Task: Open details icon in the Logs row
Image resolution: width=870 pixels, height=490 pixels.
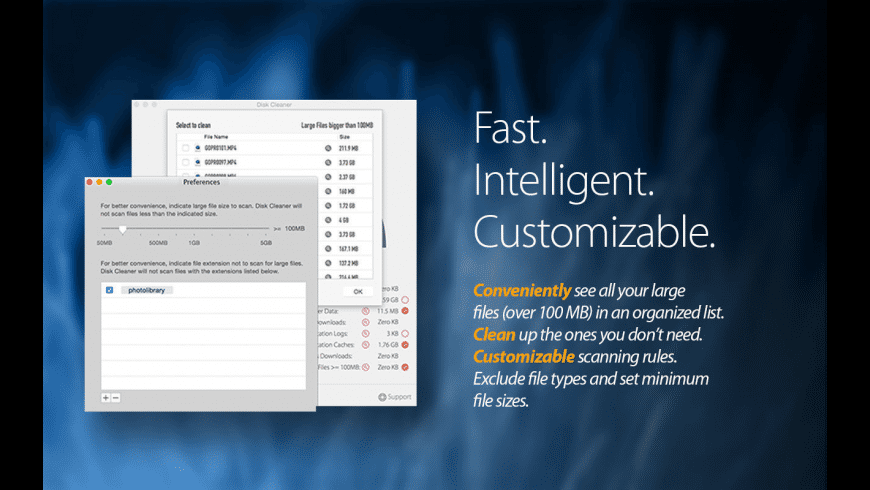Action: click(366, 334)
